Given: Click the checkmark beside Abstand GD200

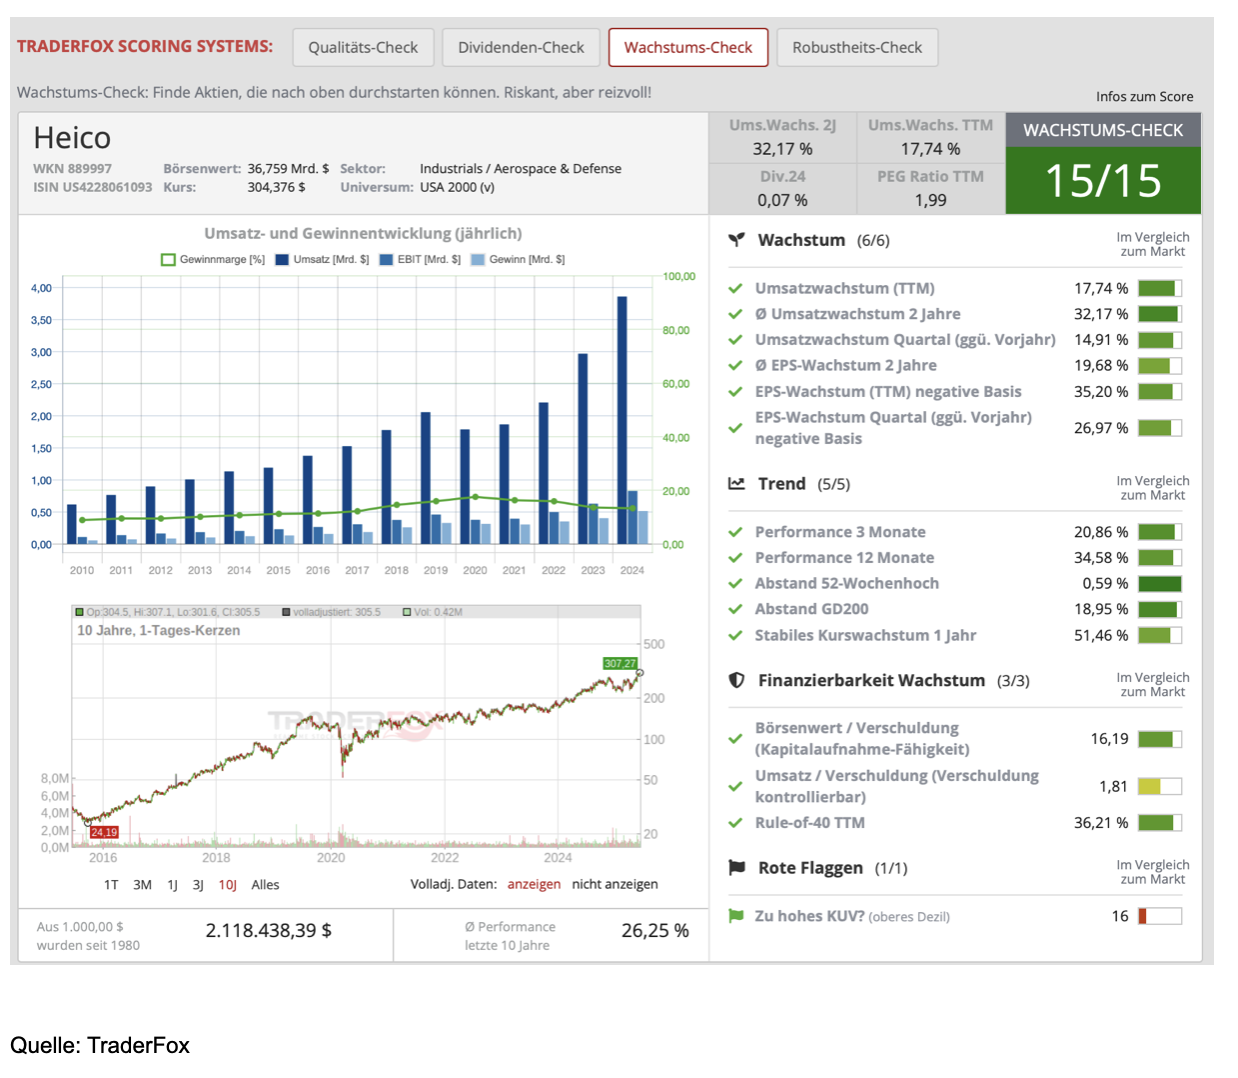Looking at the screenshot, I should coord(735,609).
